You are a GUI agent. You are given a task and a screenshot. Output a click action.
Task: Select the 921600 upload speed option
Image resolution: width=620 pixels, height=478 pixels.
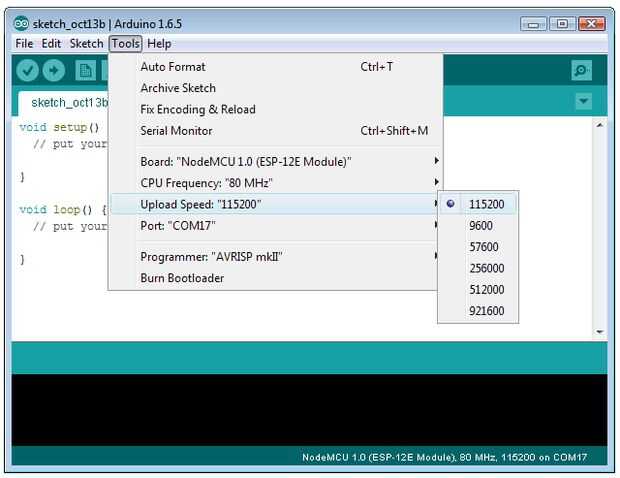coord(478,311)
